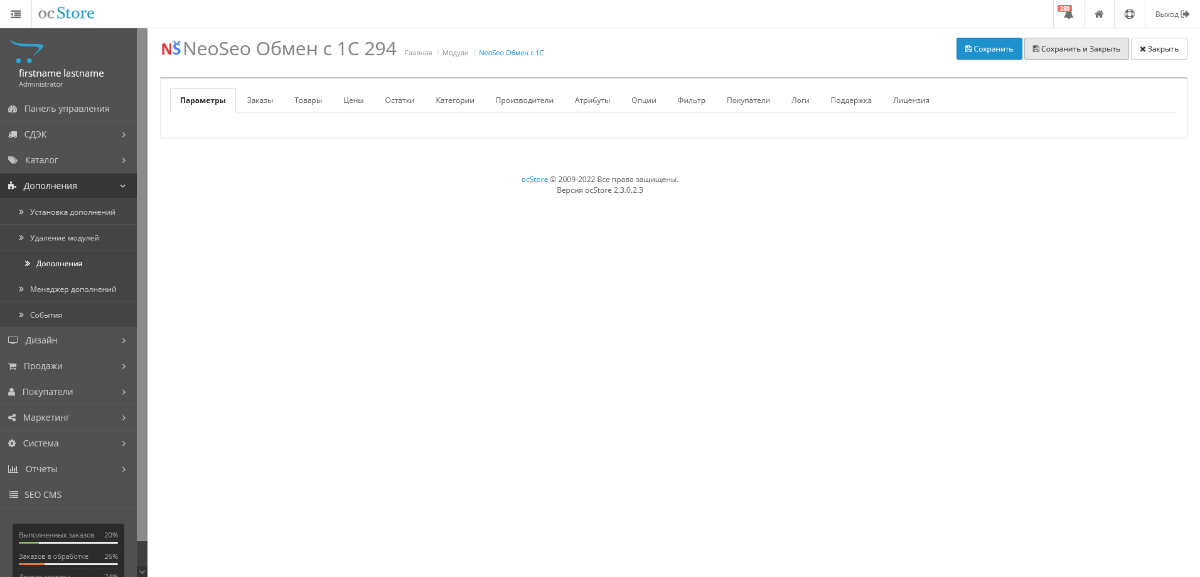Image resolution: width=1200 pixels, height=577 pixels.
Task: Collapse the expanded Дополнения parent menu
Action: pyautogui.click(x=68, y=186)
